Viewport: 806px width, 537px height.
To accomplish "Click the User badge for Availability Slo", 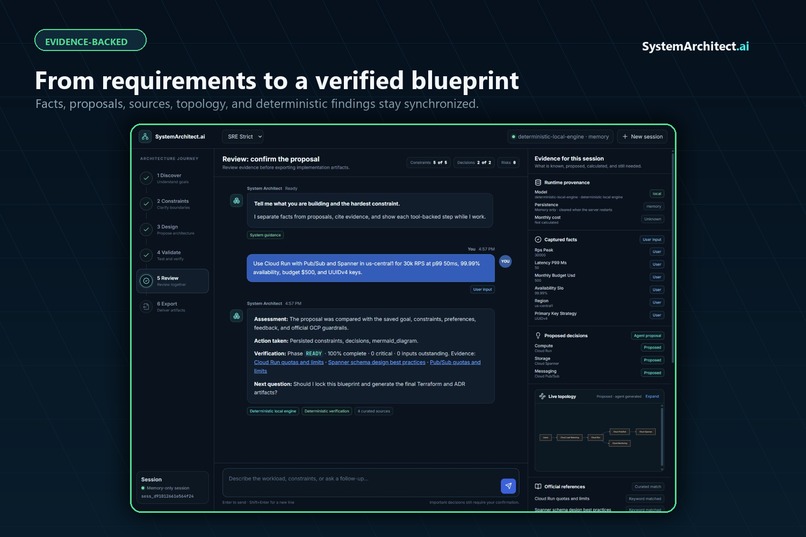I will 656,290.
